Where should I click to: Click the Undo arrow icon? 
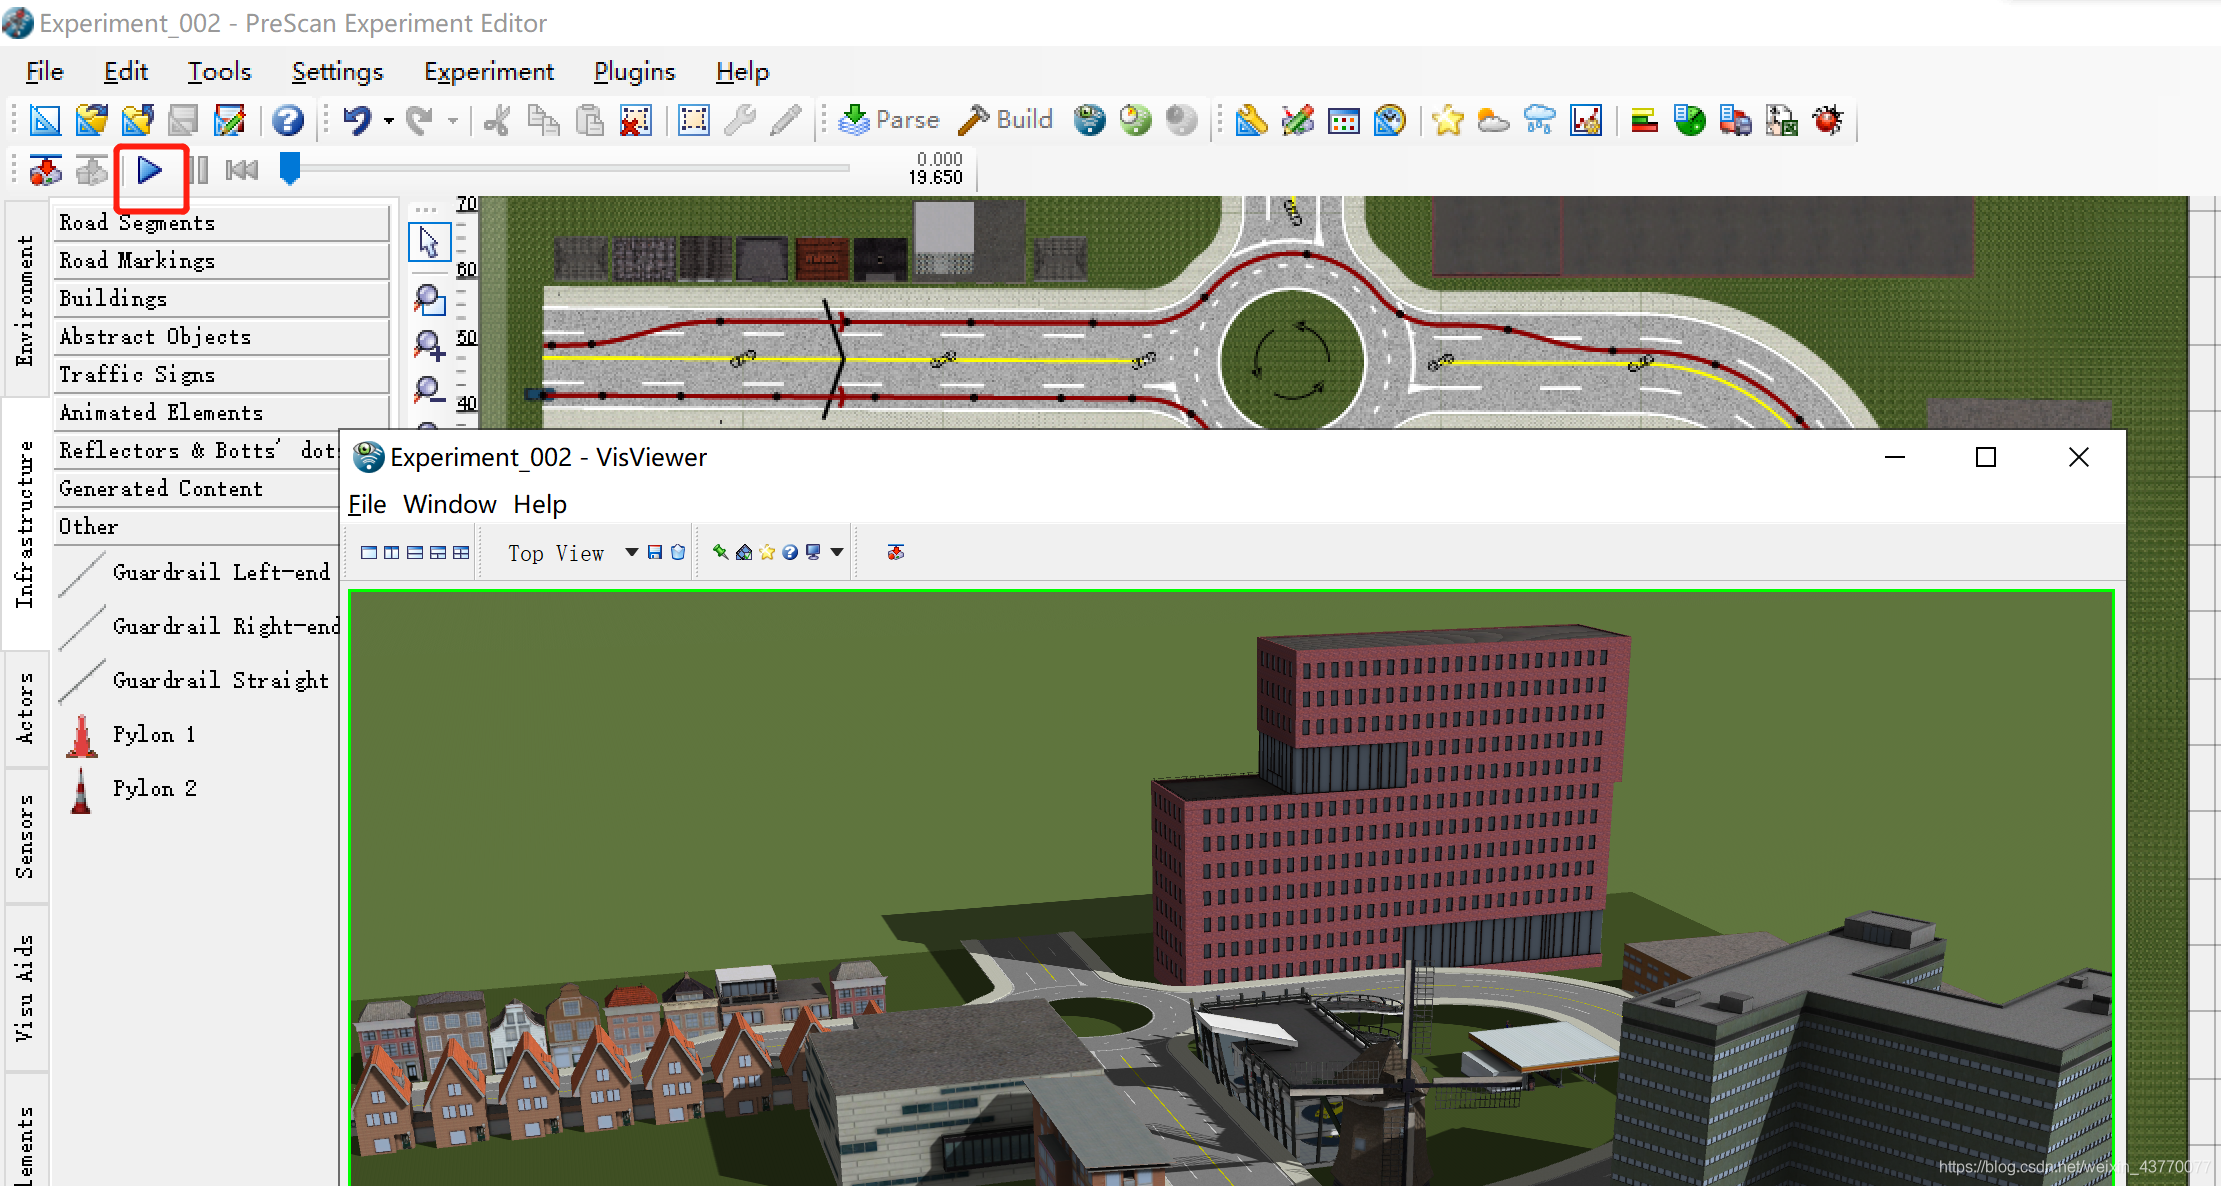coord(357,120)
